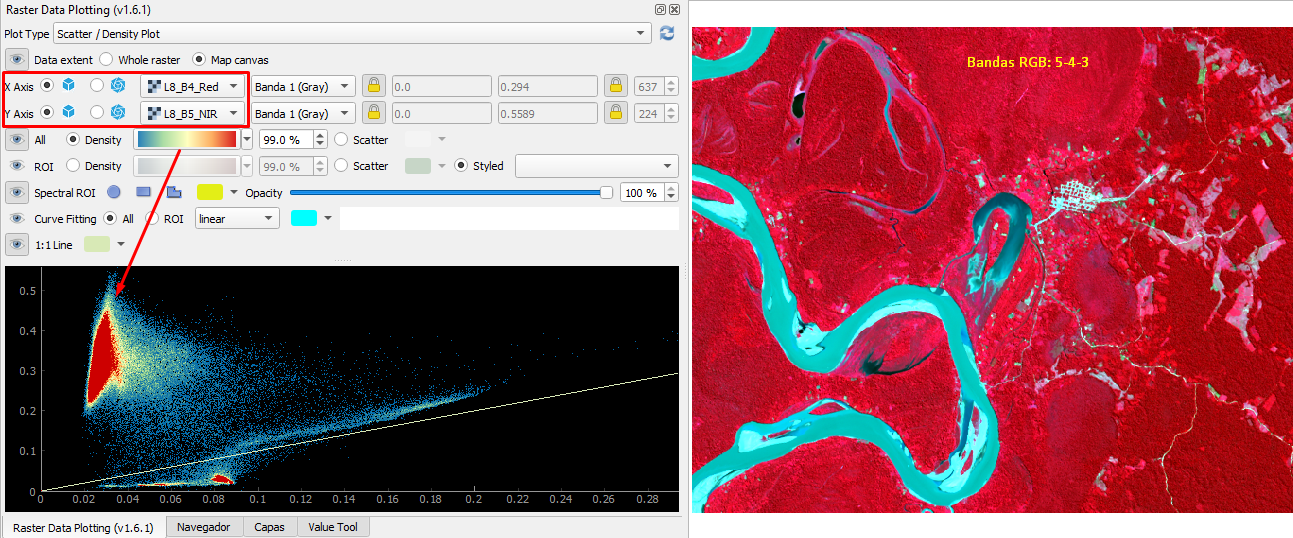Click the All 99.0 % percentile spinbox
The image size is (1293, 538).
(293, 140)
